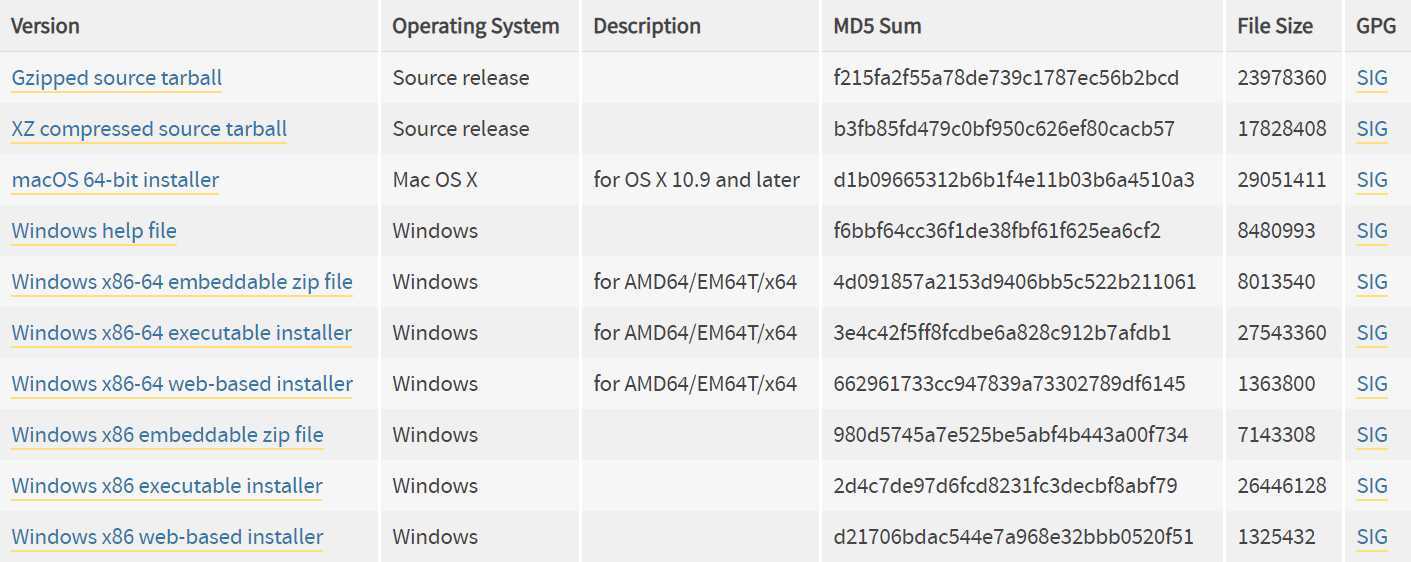Open SIG link for macOS 64-bit installer
The image size is (1411, 562).
point(1372,180)
